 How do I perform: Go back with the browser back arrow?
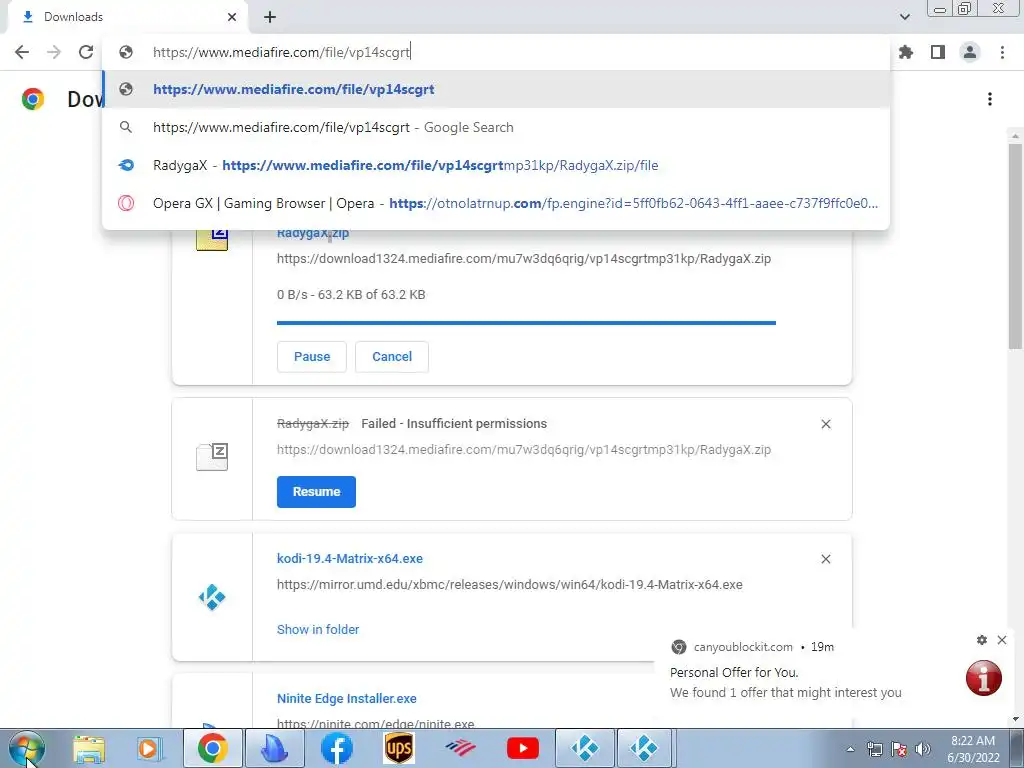point(22,52)
